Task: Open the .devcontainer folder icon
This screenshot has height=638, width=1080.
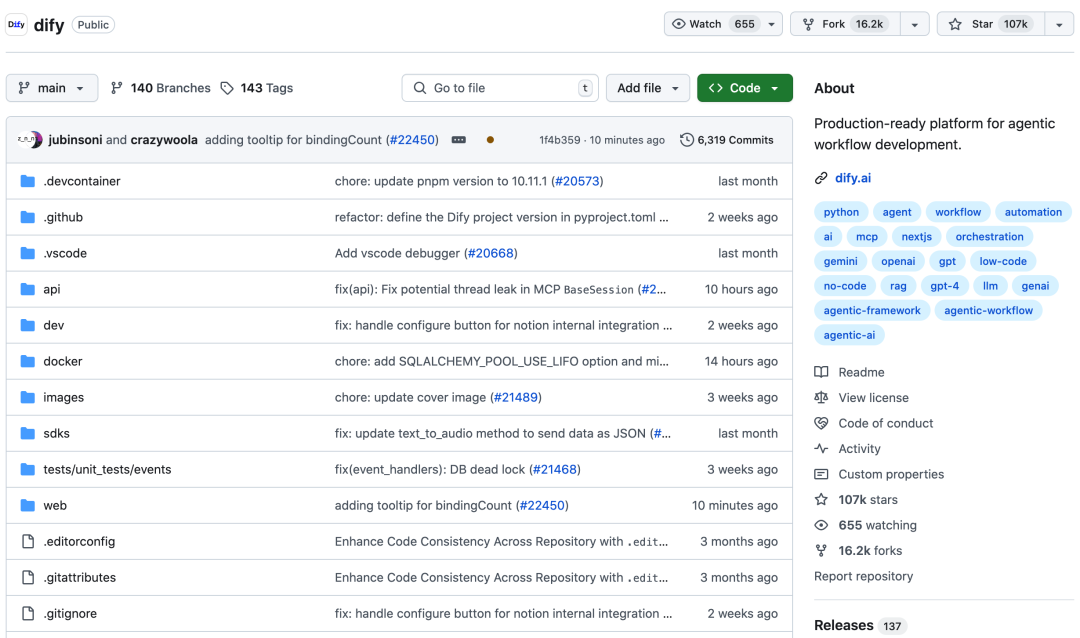Action: click(x=28, y=181)
